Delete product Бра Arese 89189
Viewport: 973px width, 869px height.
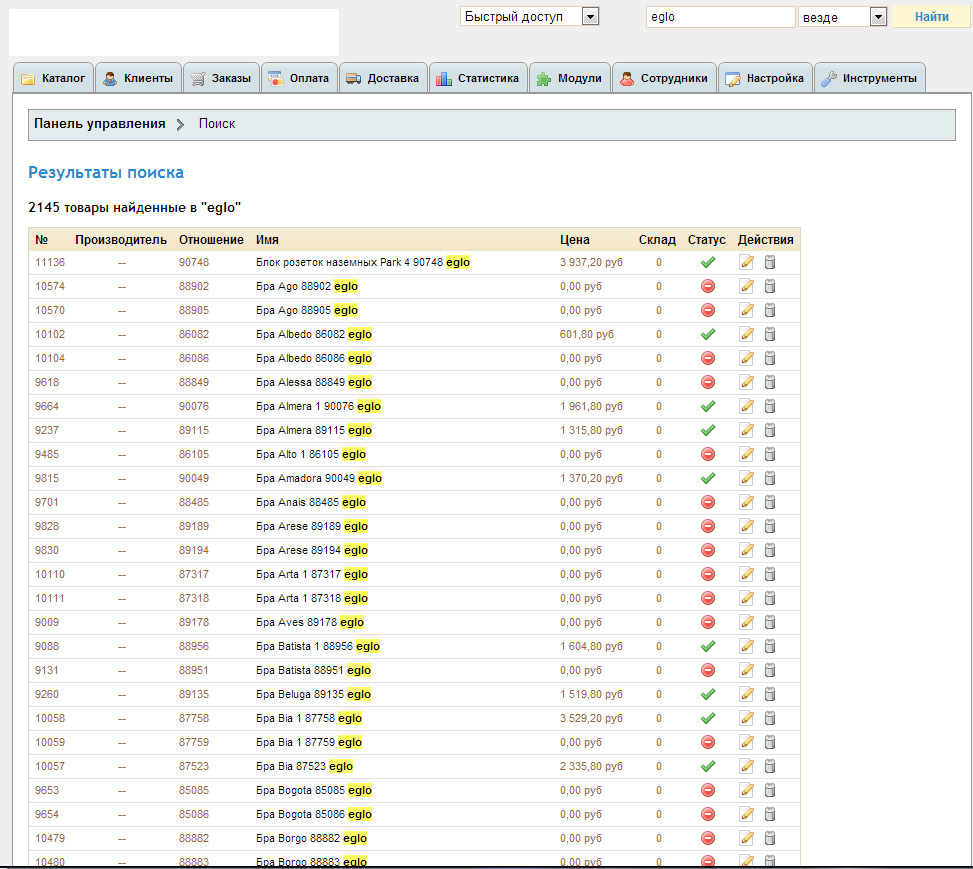(x=770, y=526)
